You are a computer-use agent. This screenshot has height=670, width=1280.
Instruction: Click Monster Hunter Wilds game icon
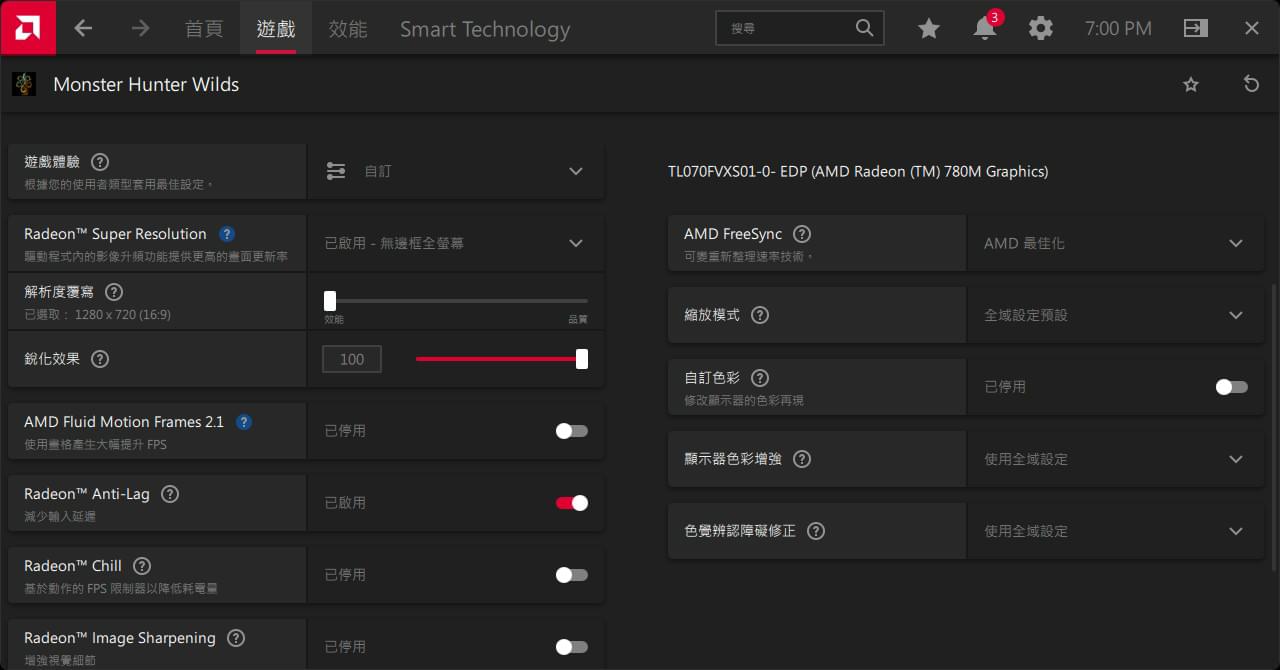[x=24, y=84]
